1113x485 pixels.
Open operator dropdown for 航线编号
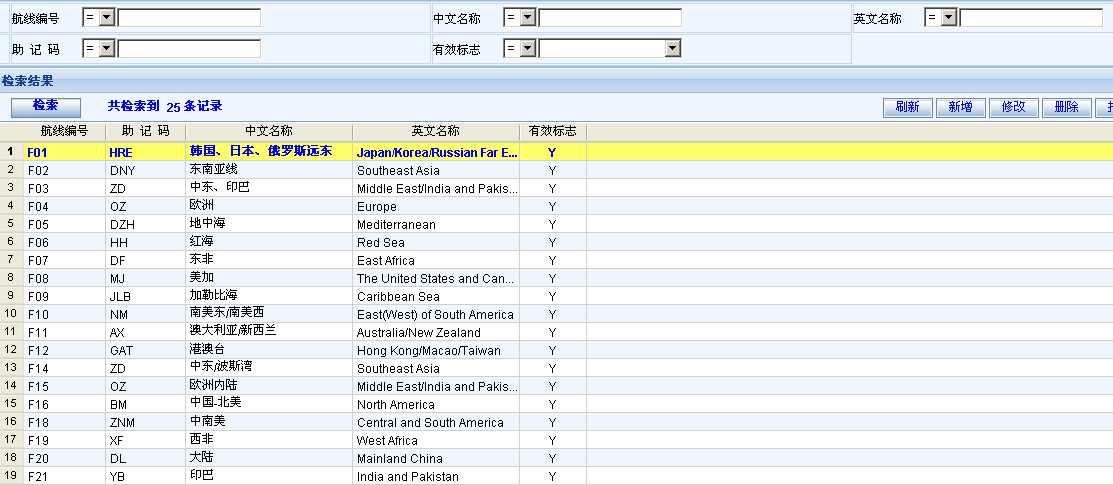[x=107, y=18]
